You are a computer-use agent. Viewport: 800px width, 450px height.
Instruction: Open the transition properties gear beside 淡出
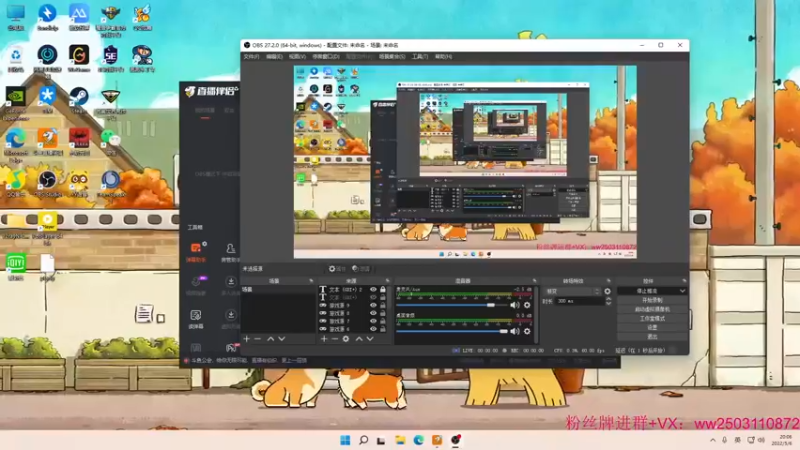(607, 291)
